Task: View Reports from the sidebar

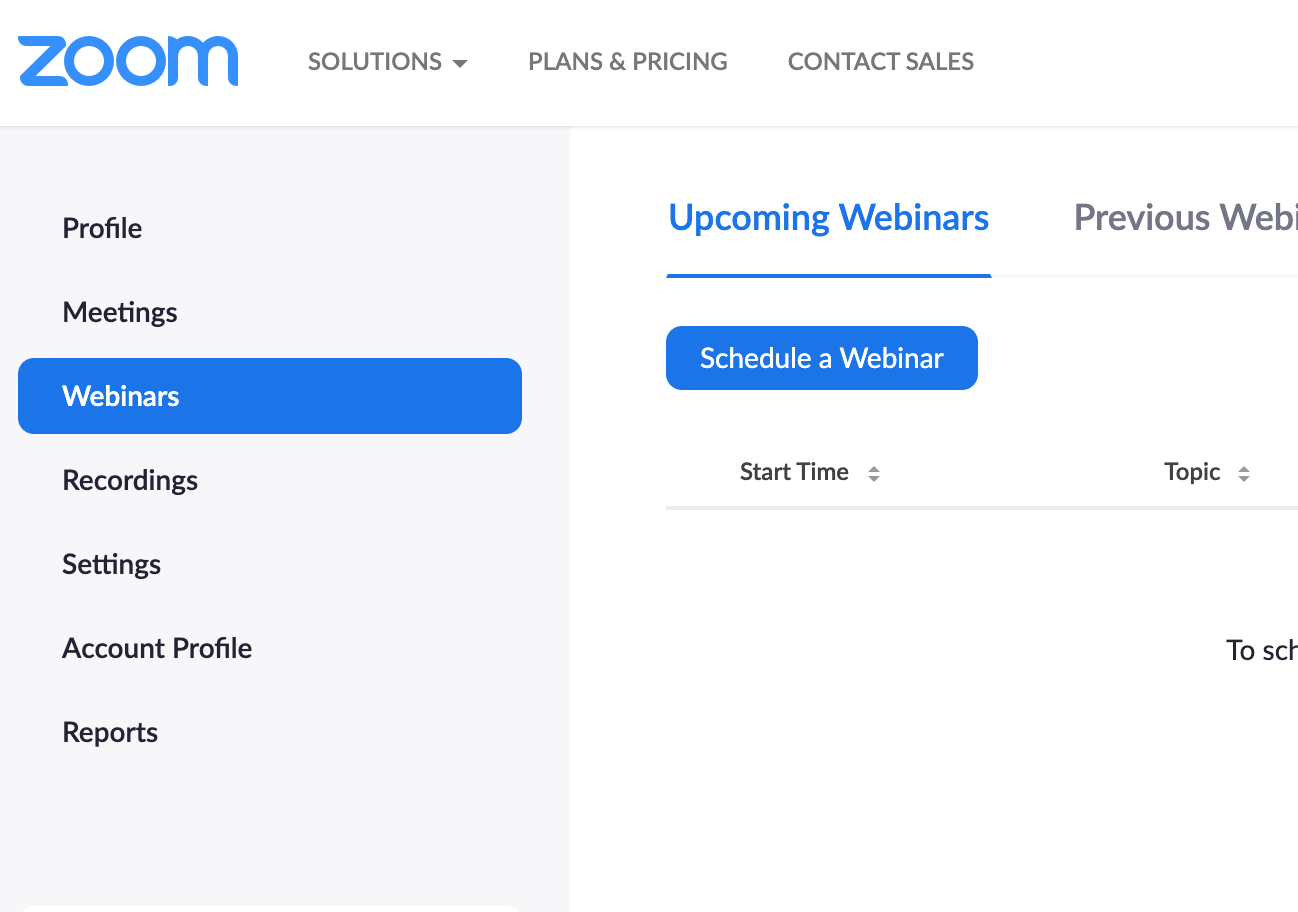Action: tap(110, 732)
